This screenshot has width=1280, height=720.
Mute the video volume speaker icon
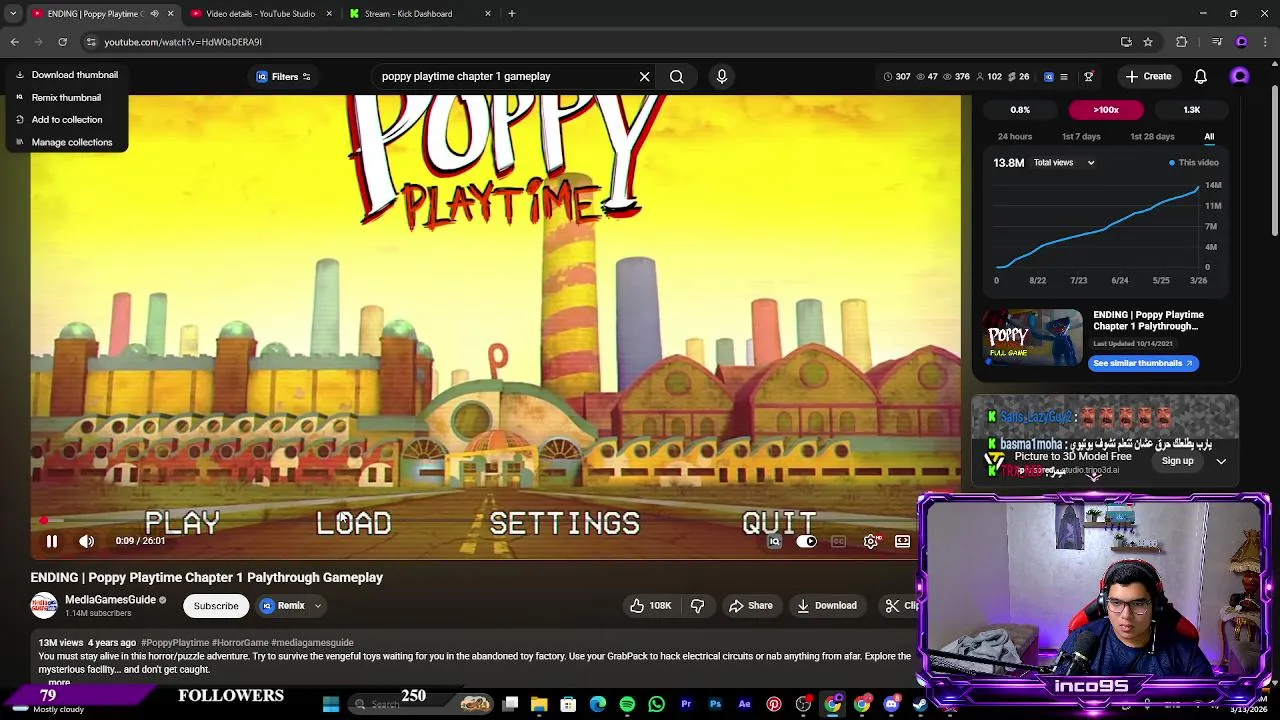(87, 541)
